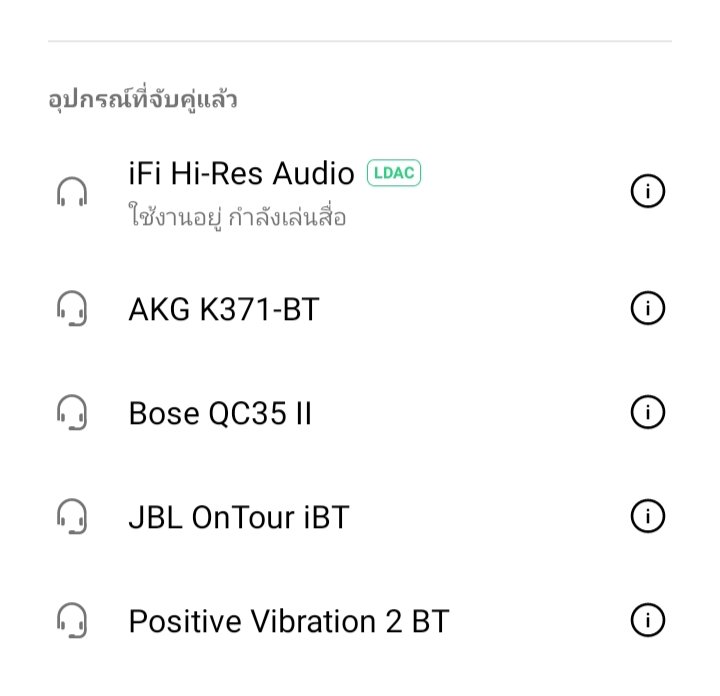Tap the 'ใช้งานอยู่ กำลังเล่นสื่อ' status text

237,217
